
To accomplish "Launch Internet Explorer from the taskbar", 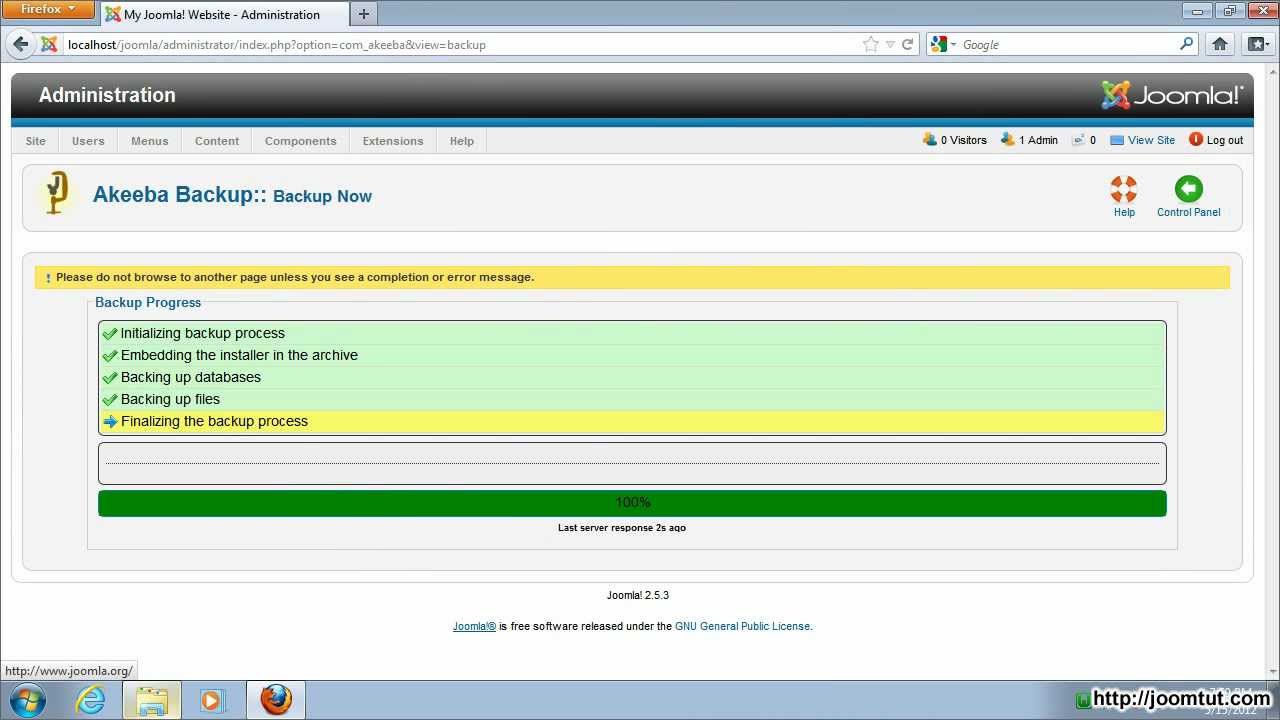I will click(x=91, y=700).
